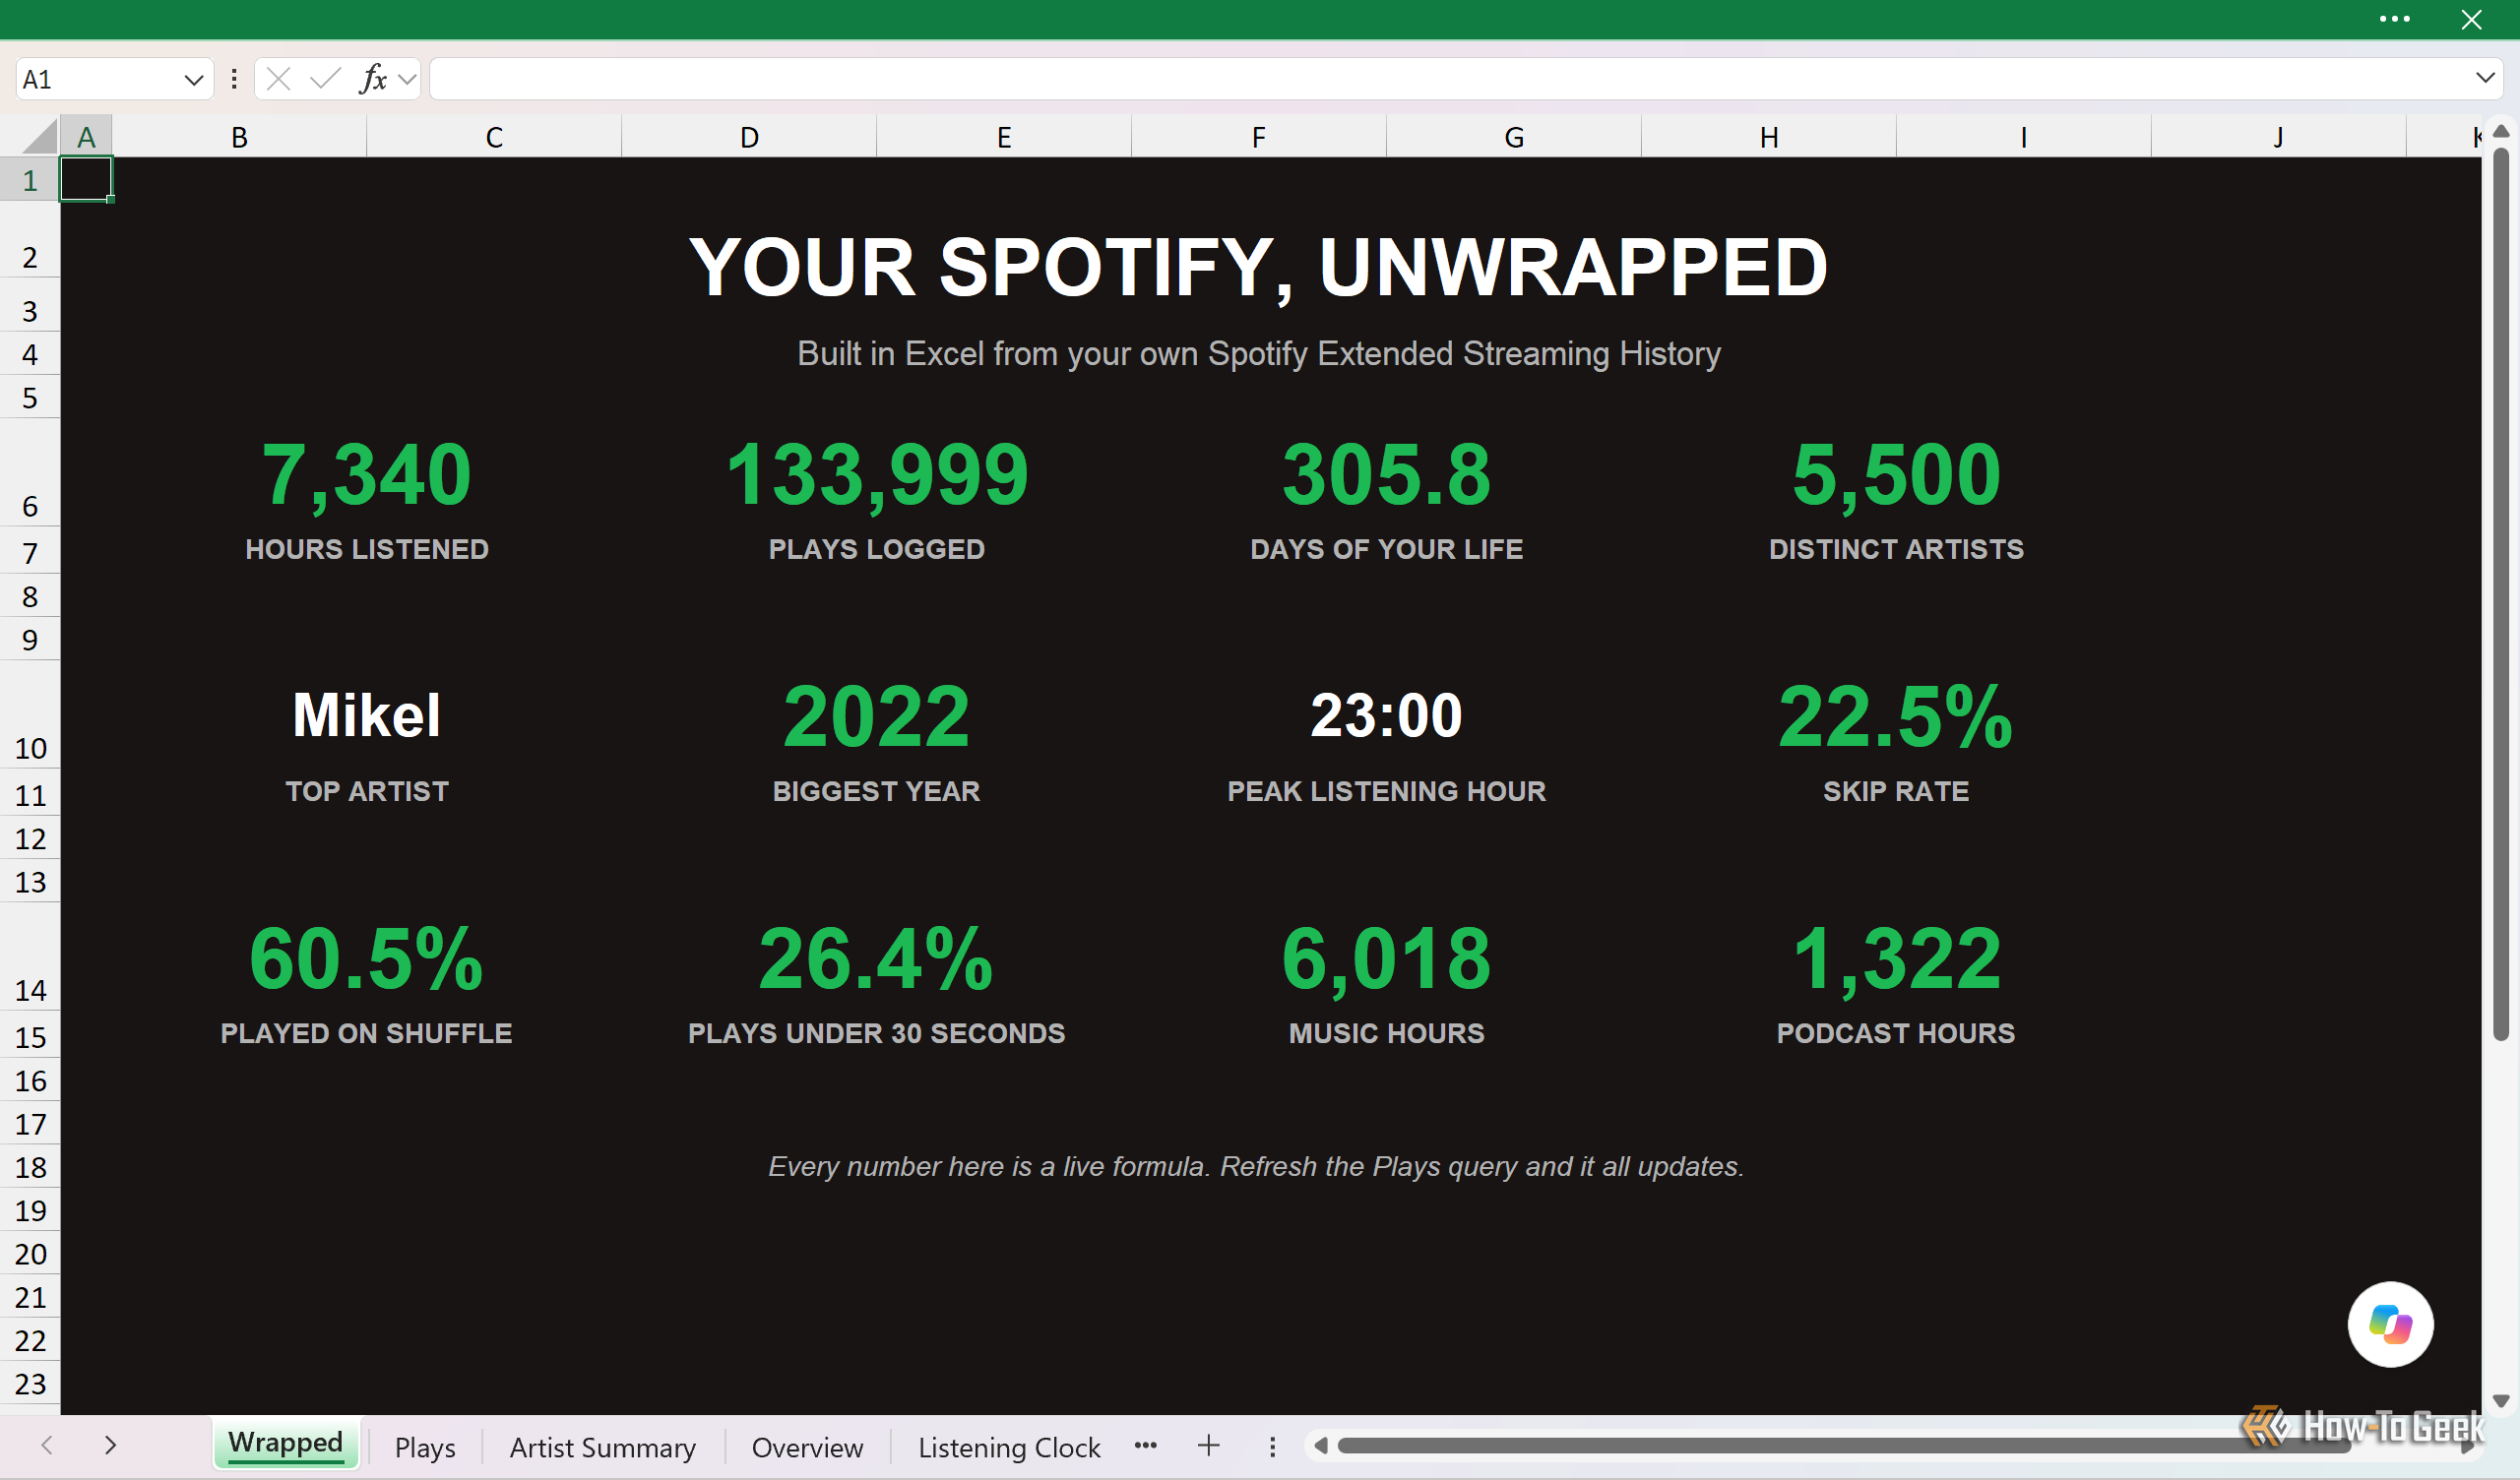Select column H header
Screen dimensions: 2520x1480
[1769, 137]
